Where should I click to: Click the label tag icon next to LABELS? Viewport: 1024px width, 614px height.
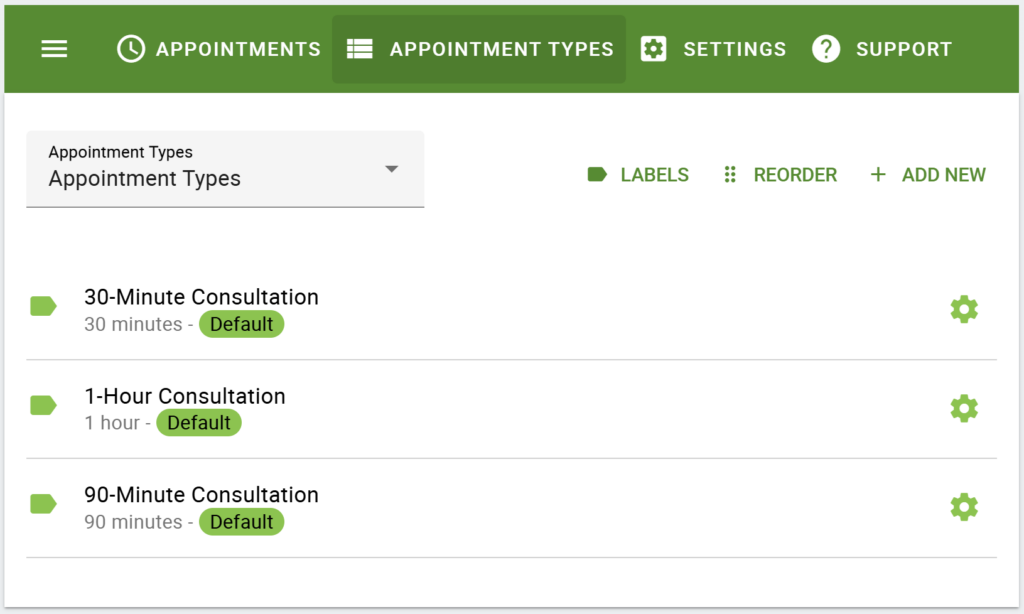pos(597,174)
